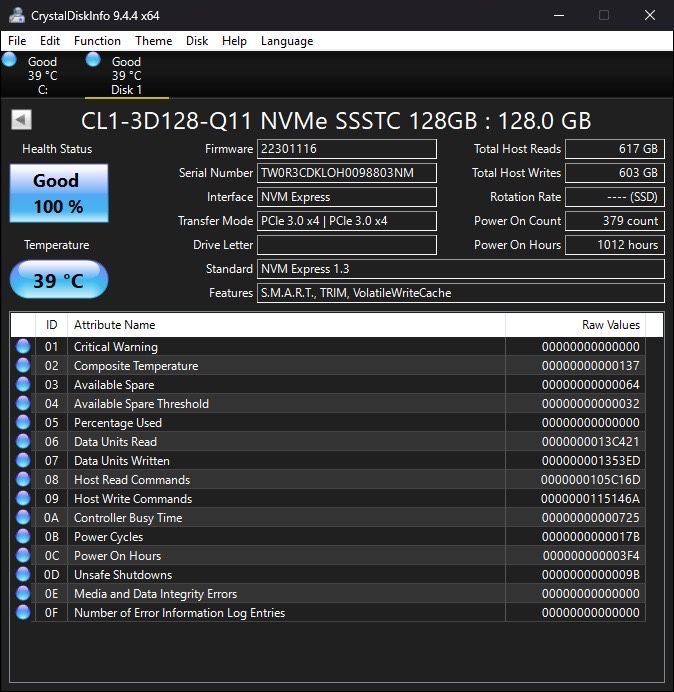Select the Controller Busy Time attribute name
This screenshot has width=674, height=692.
click(x=128, y=518)
